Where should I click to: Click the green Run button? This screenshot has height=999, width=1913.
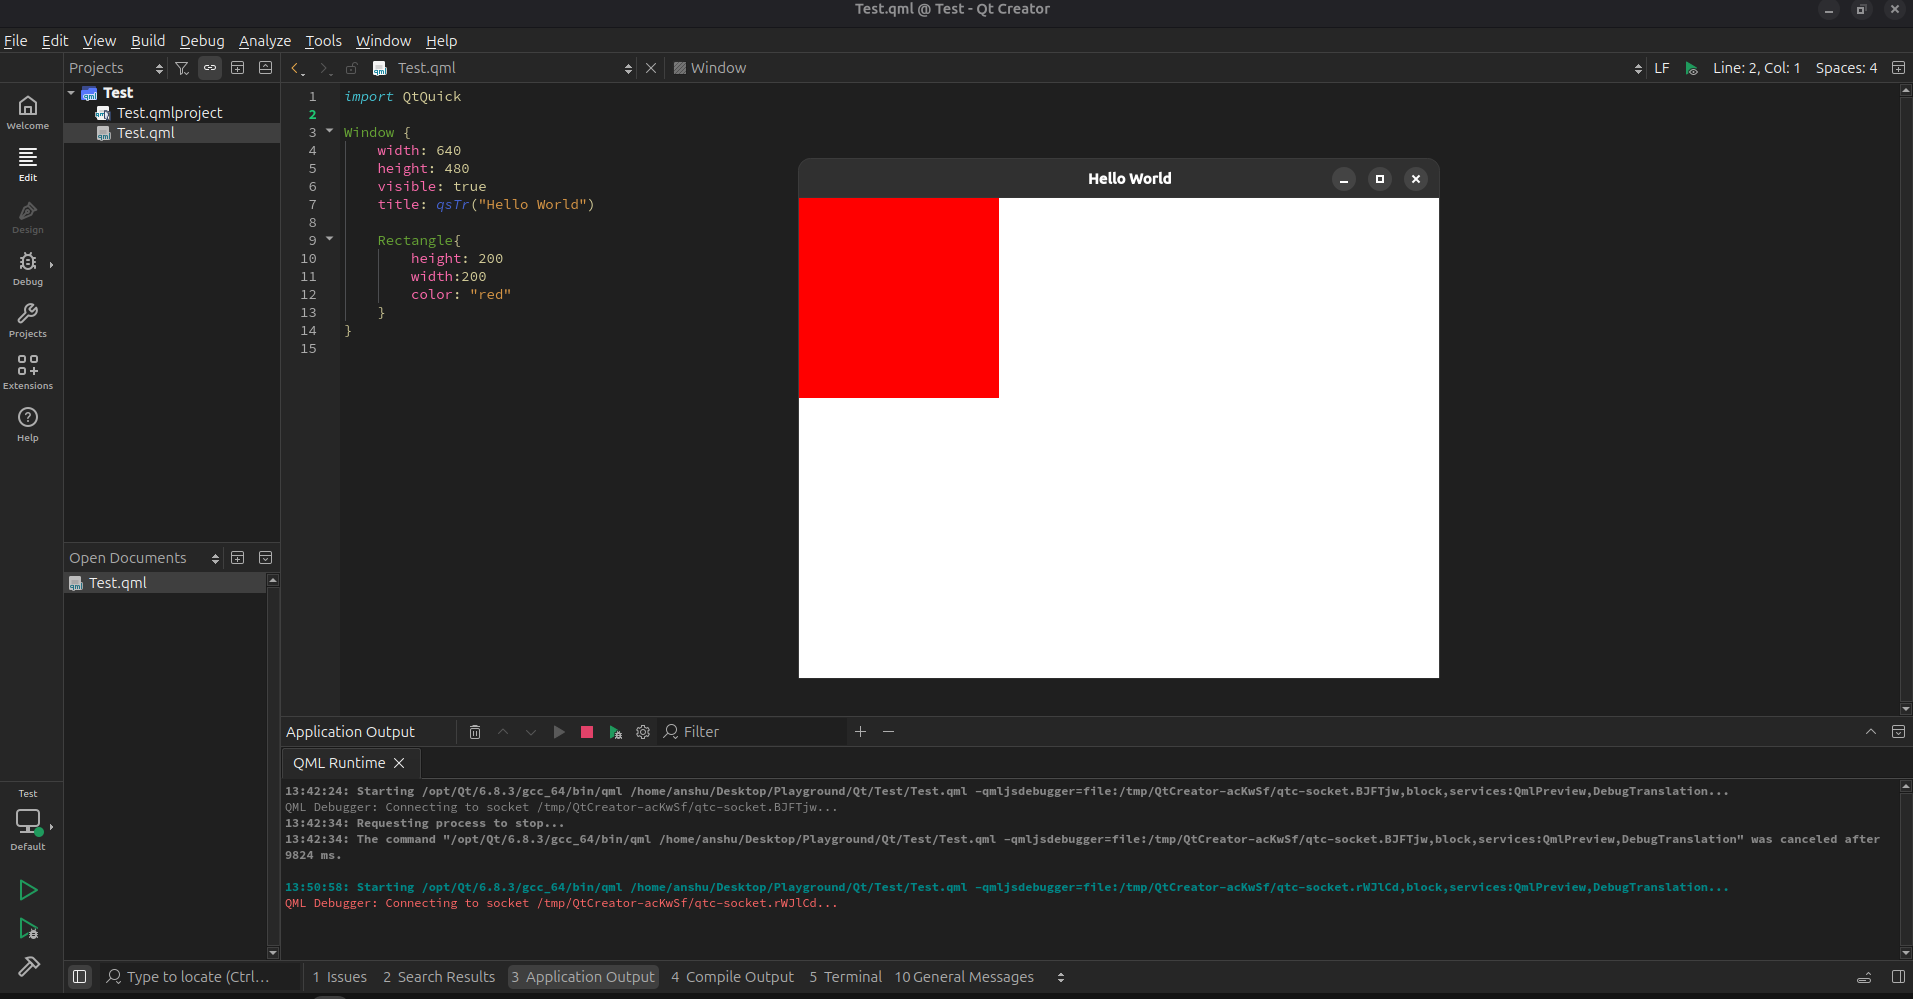click(x=28, y=890)
